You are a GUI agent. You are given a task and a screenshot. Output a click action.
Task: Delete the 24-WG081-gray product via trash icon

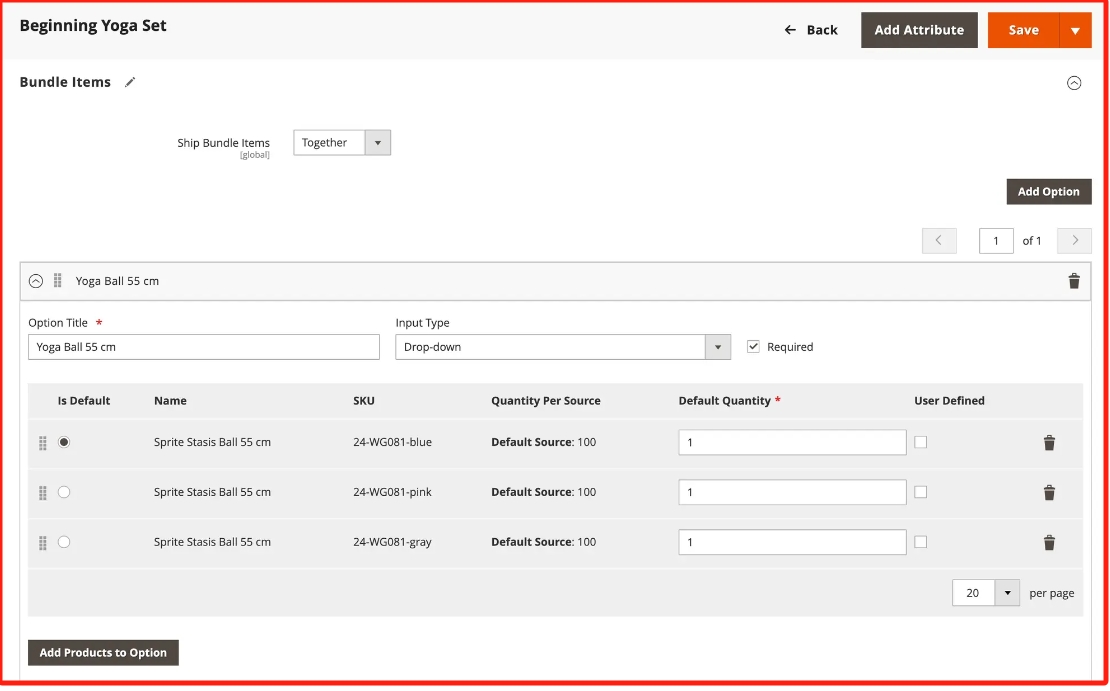click(1048, 542)
